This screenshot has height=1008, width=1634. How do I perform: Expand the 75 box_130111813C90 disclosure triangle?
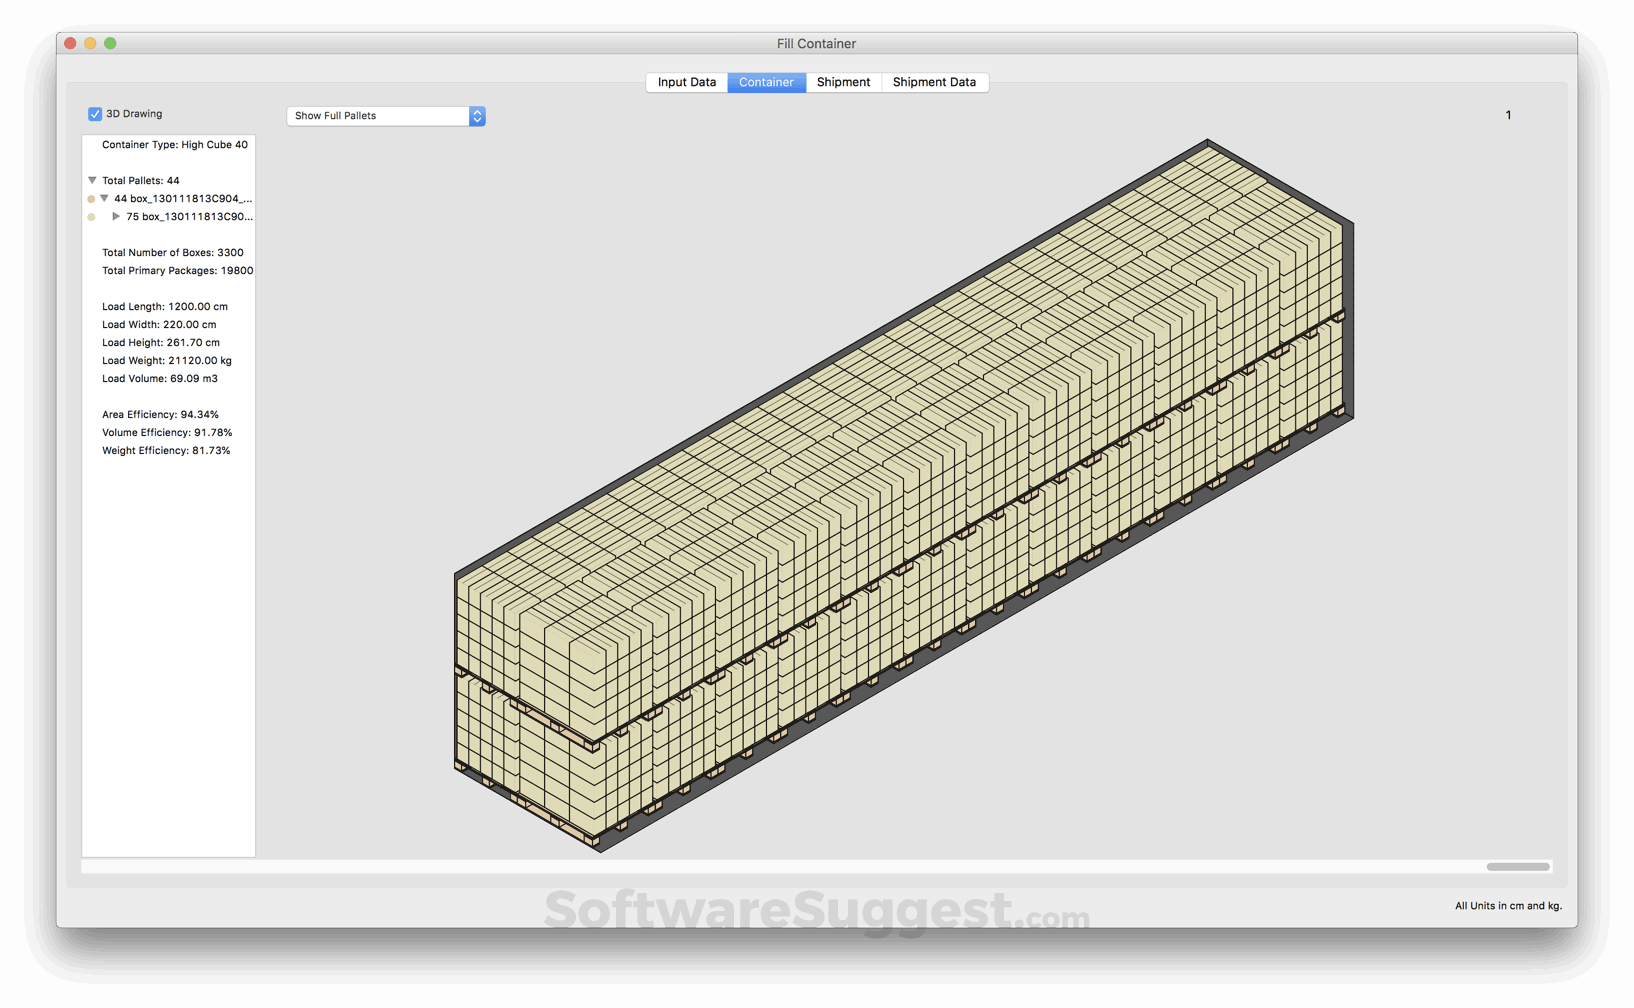(x=115, y=216)
